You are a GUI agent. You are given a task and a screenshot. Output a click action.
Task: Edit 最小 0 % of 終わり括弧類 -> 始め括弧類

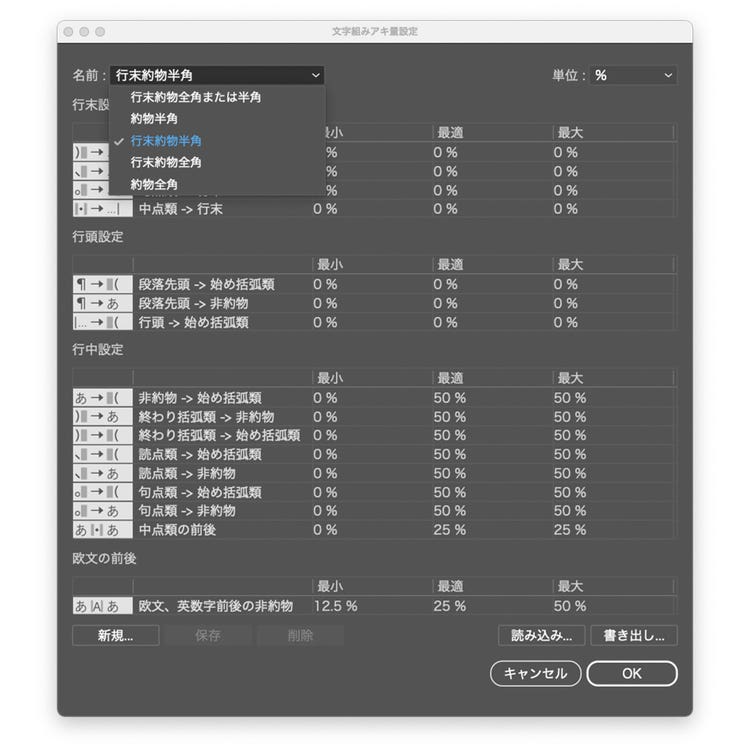tap(325, 435)
